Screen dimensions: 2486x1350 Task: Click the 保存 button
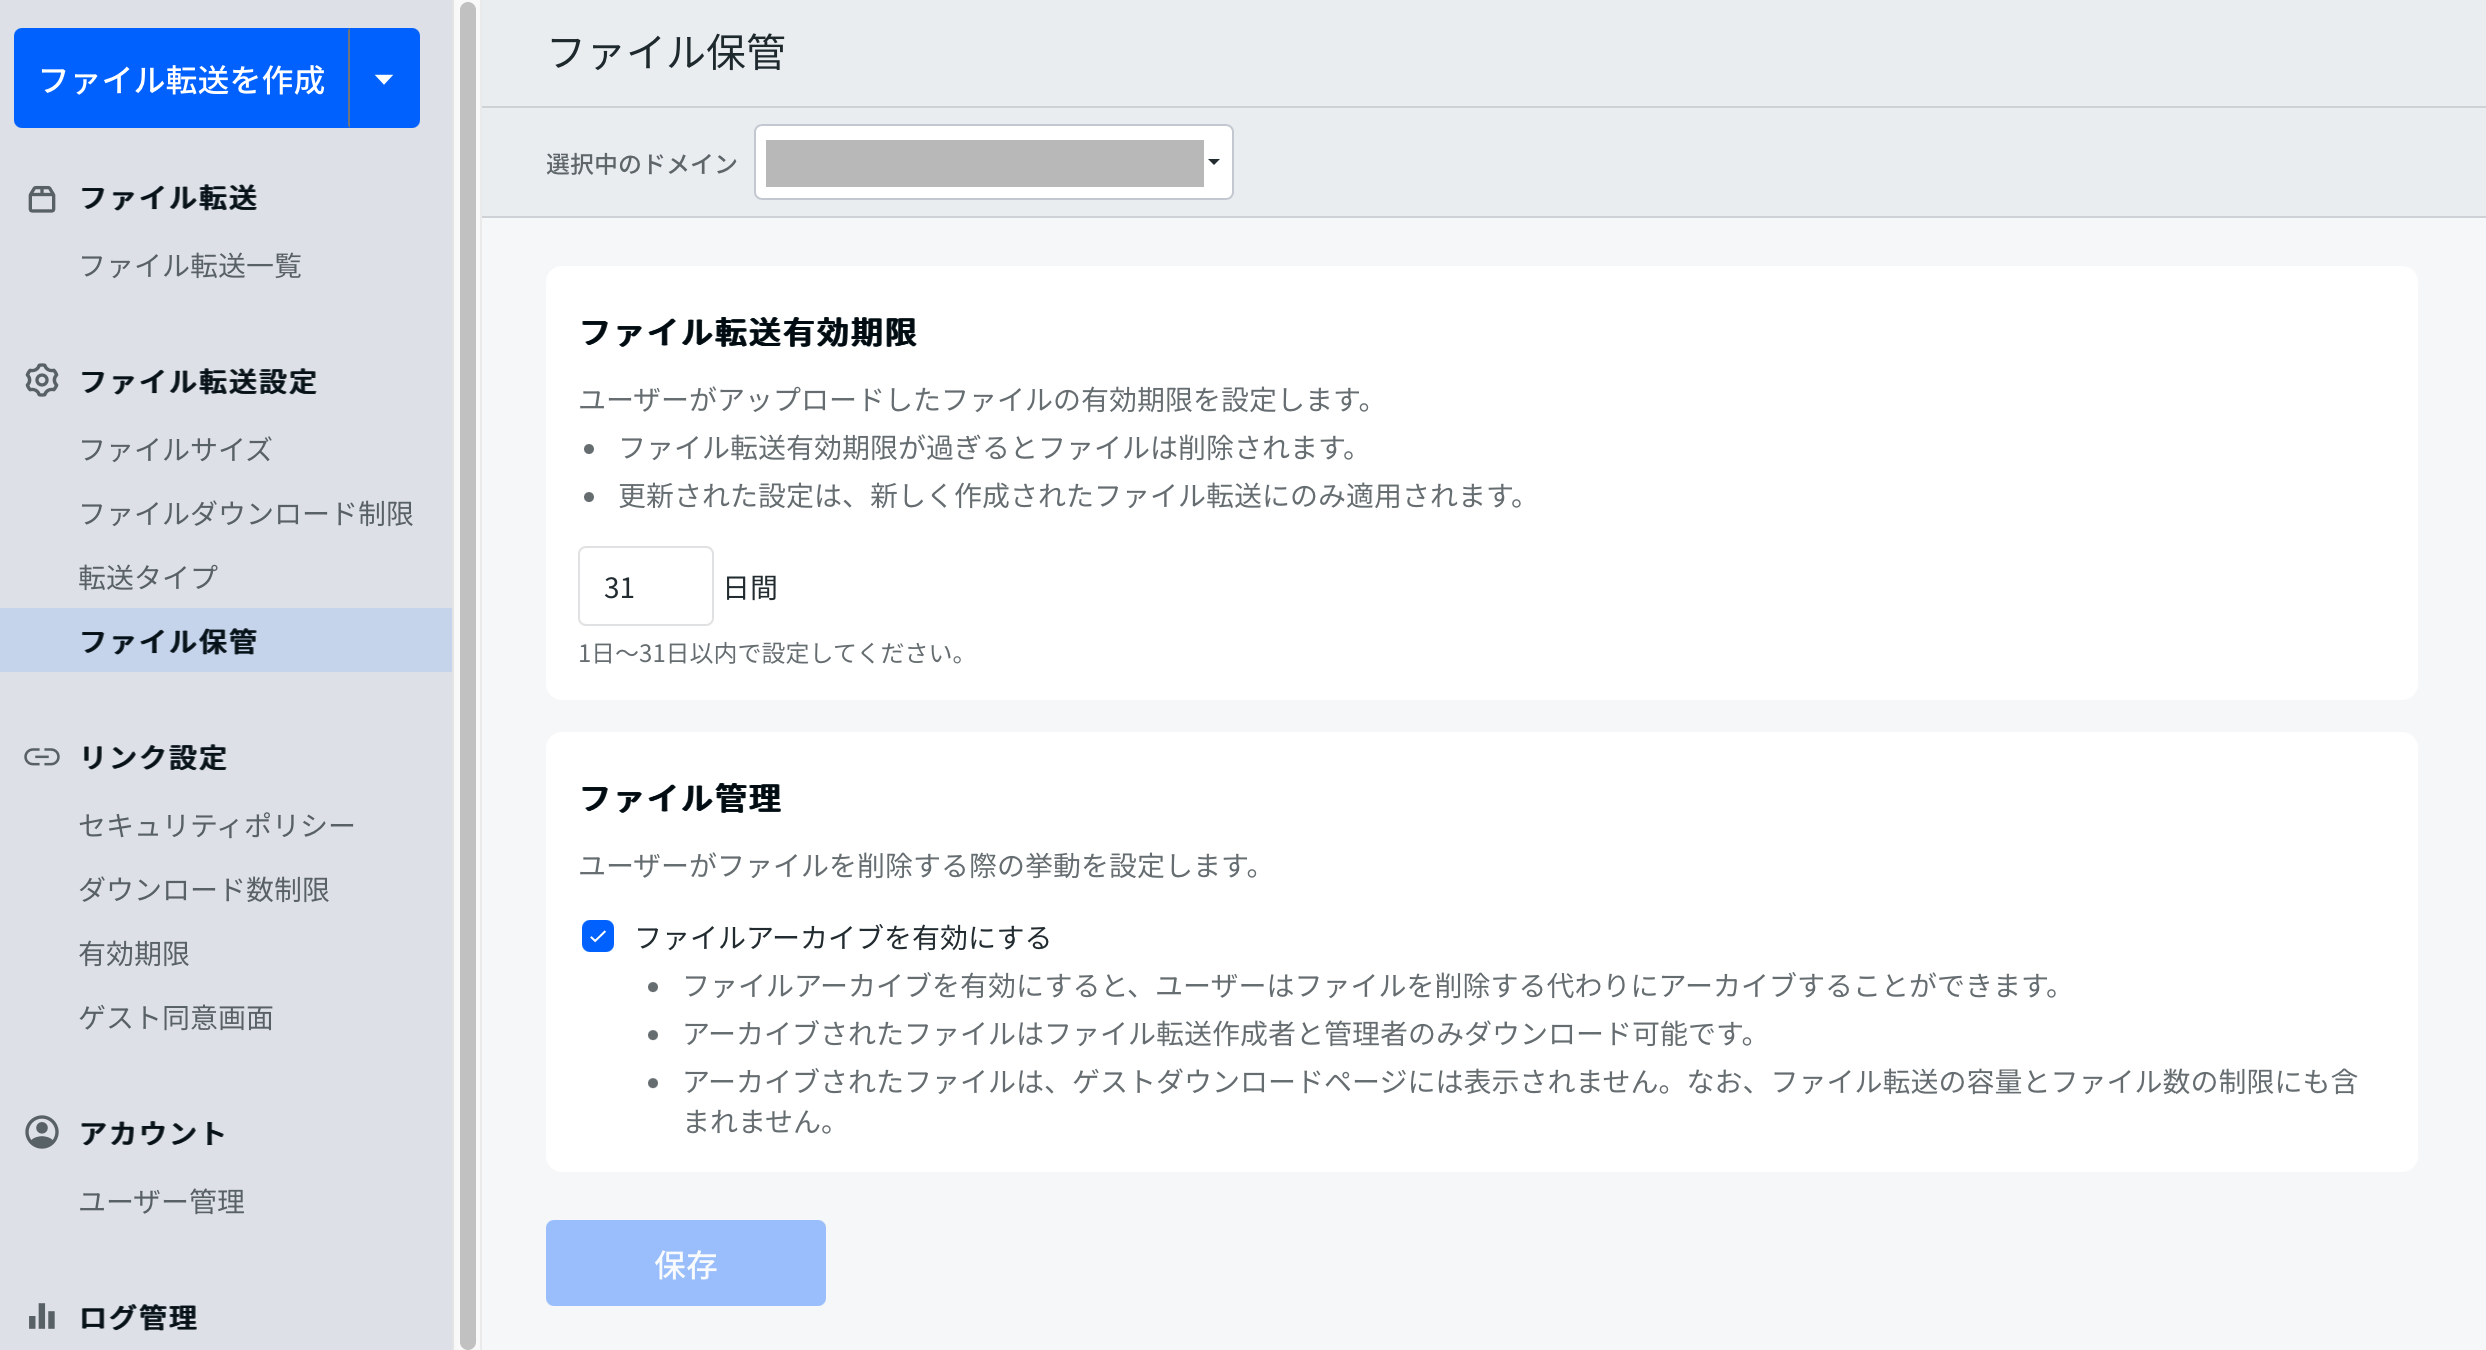pos(686,1263)
